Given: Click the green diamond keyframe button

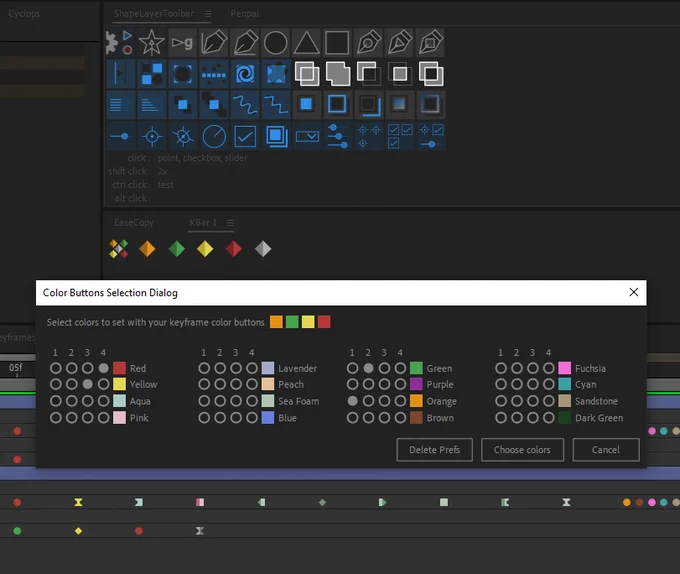Looking at the screenshot, I should [177, 249].
